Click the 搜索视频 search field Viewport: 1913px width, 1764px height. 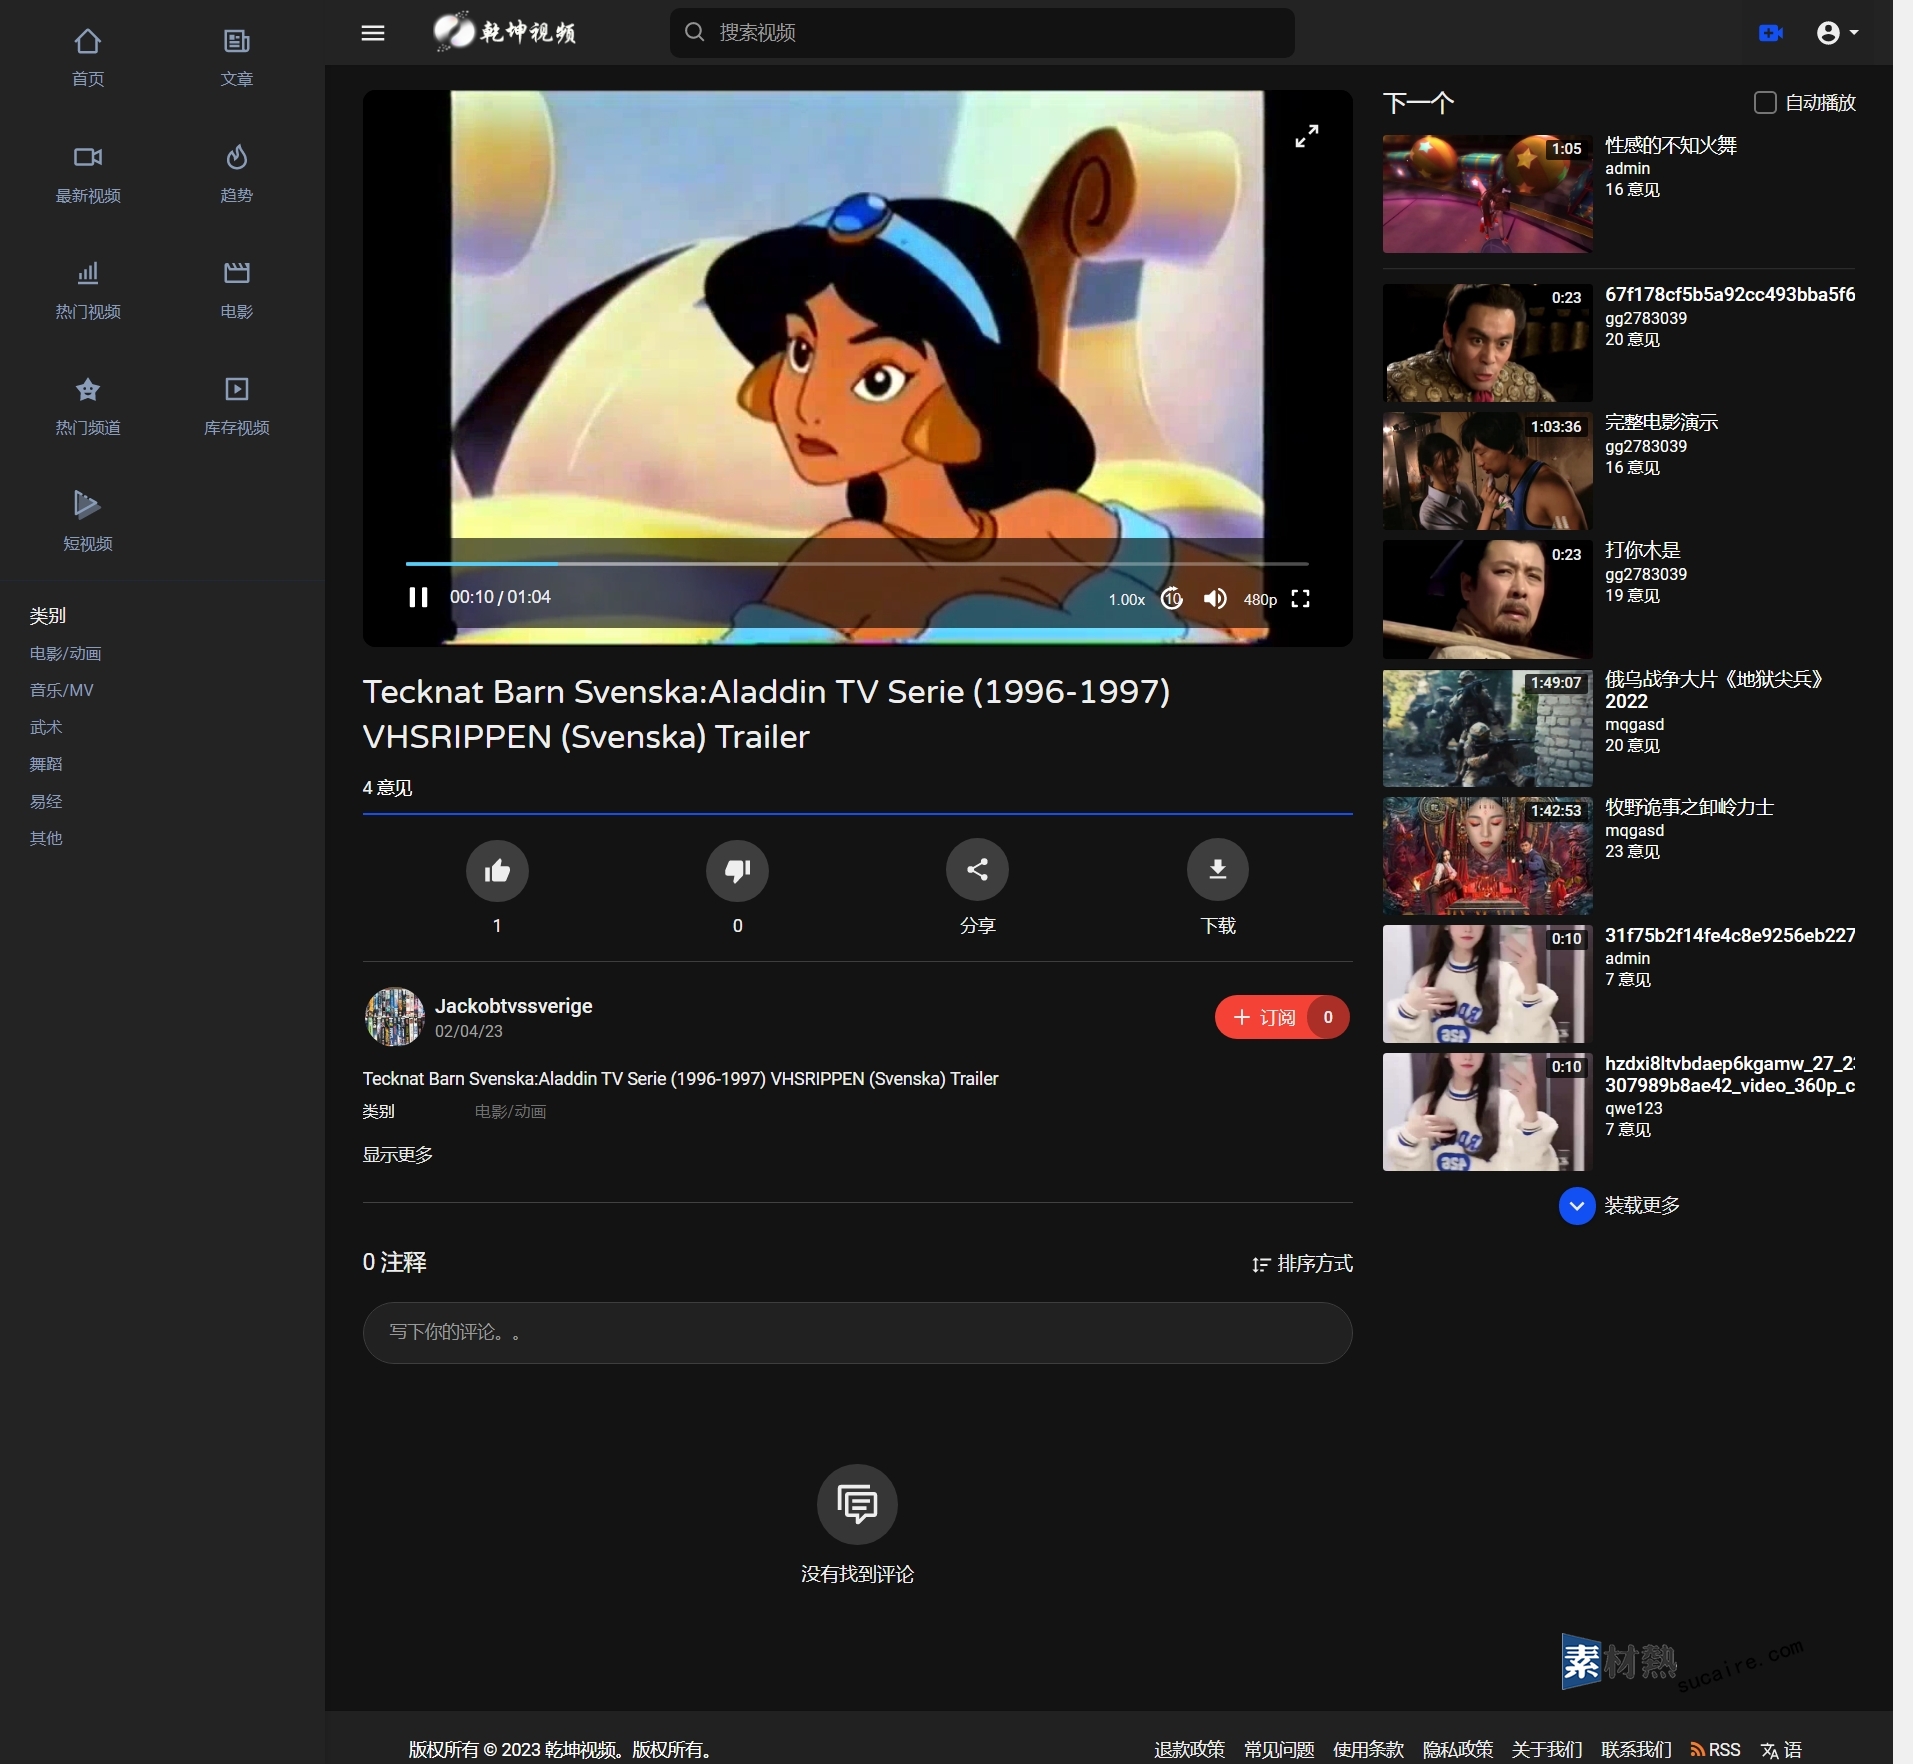982,33
